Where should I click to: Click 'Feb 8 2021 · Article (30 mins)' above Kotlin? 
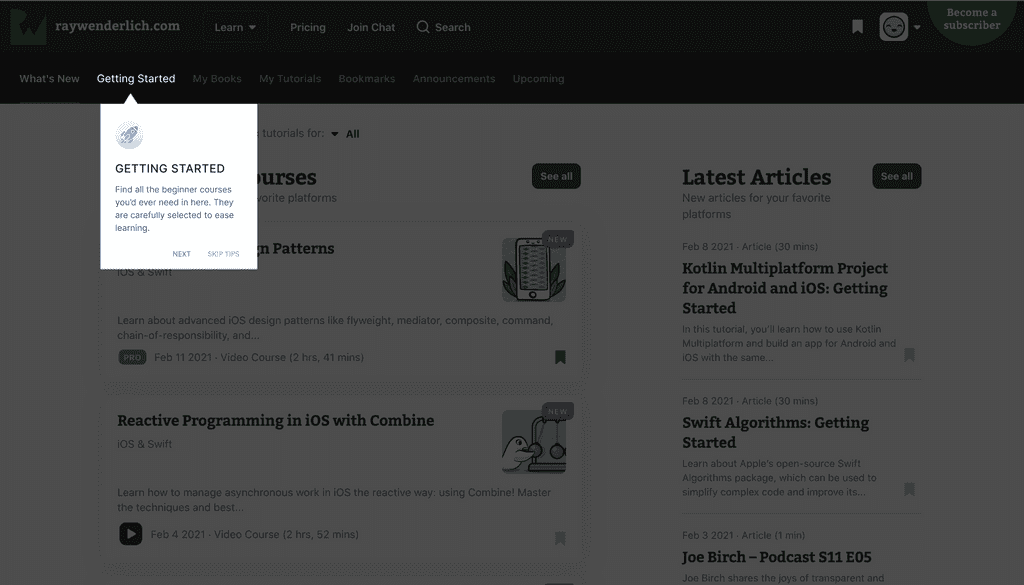pyautogui.click(x=750, y=247)
